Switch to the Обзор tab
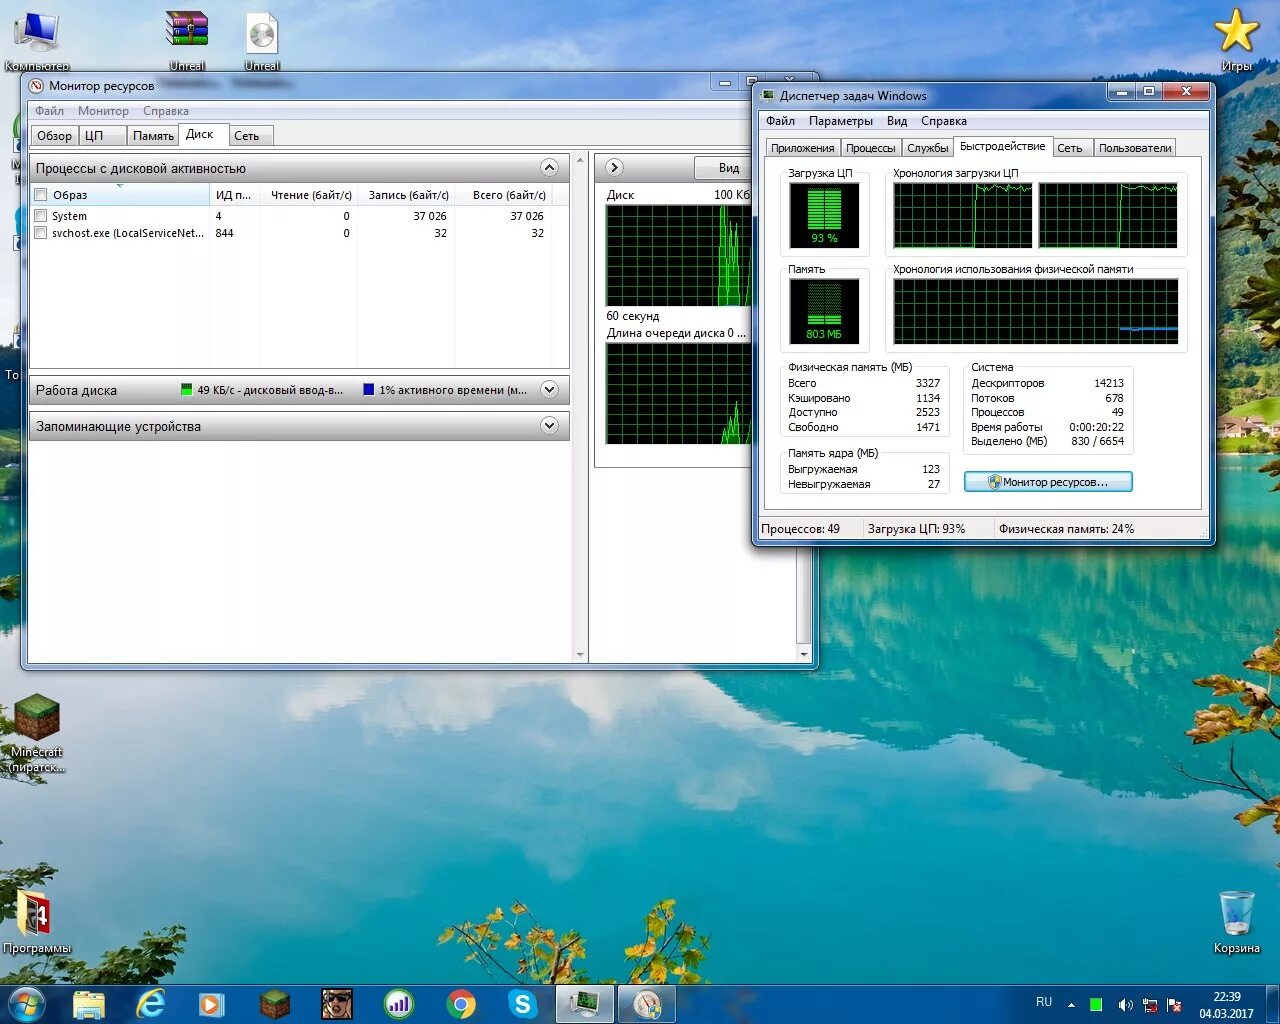Image resolution: width=1280 pixels, height=1024 pixels. pos(54,136)
